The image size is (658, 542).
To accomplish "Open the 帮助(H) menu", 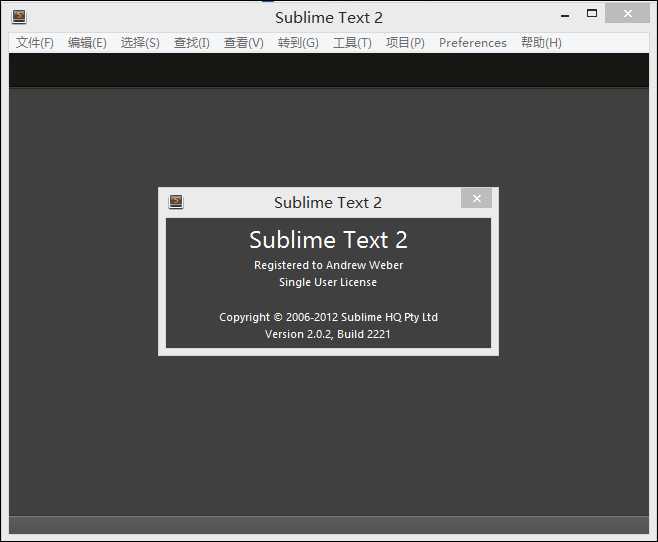I will [x=541, y=43].
